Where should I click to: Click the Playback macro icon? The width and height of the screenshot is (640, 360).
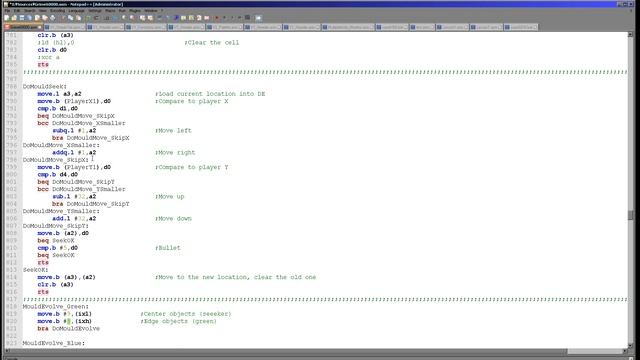[232, 18]
